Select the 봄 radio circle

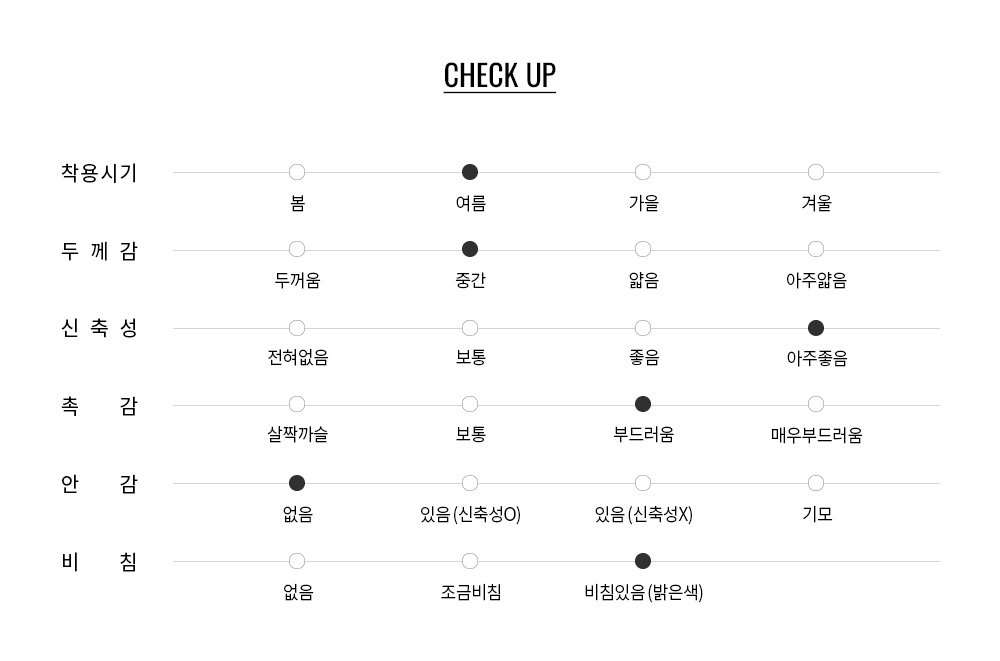[x=297, y=172]
